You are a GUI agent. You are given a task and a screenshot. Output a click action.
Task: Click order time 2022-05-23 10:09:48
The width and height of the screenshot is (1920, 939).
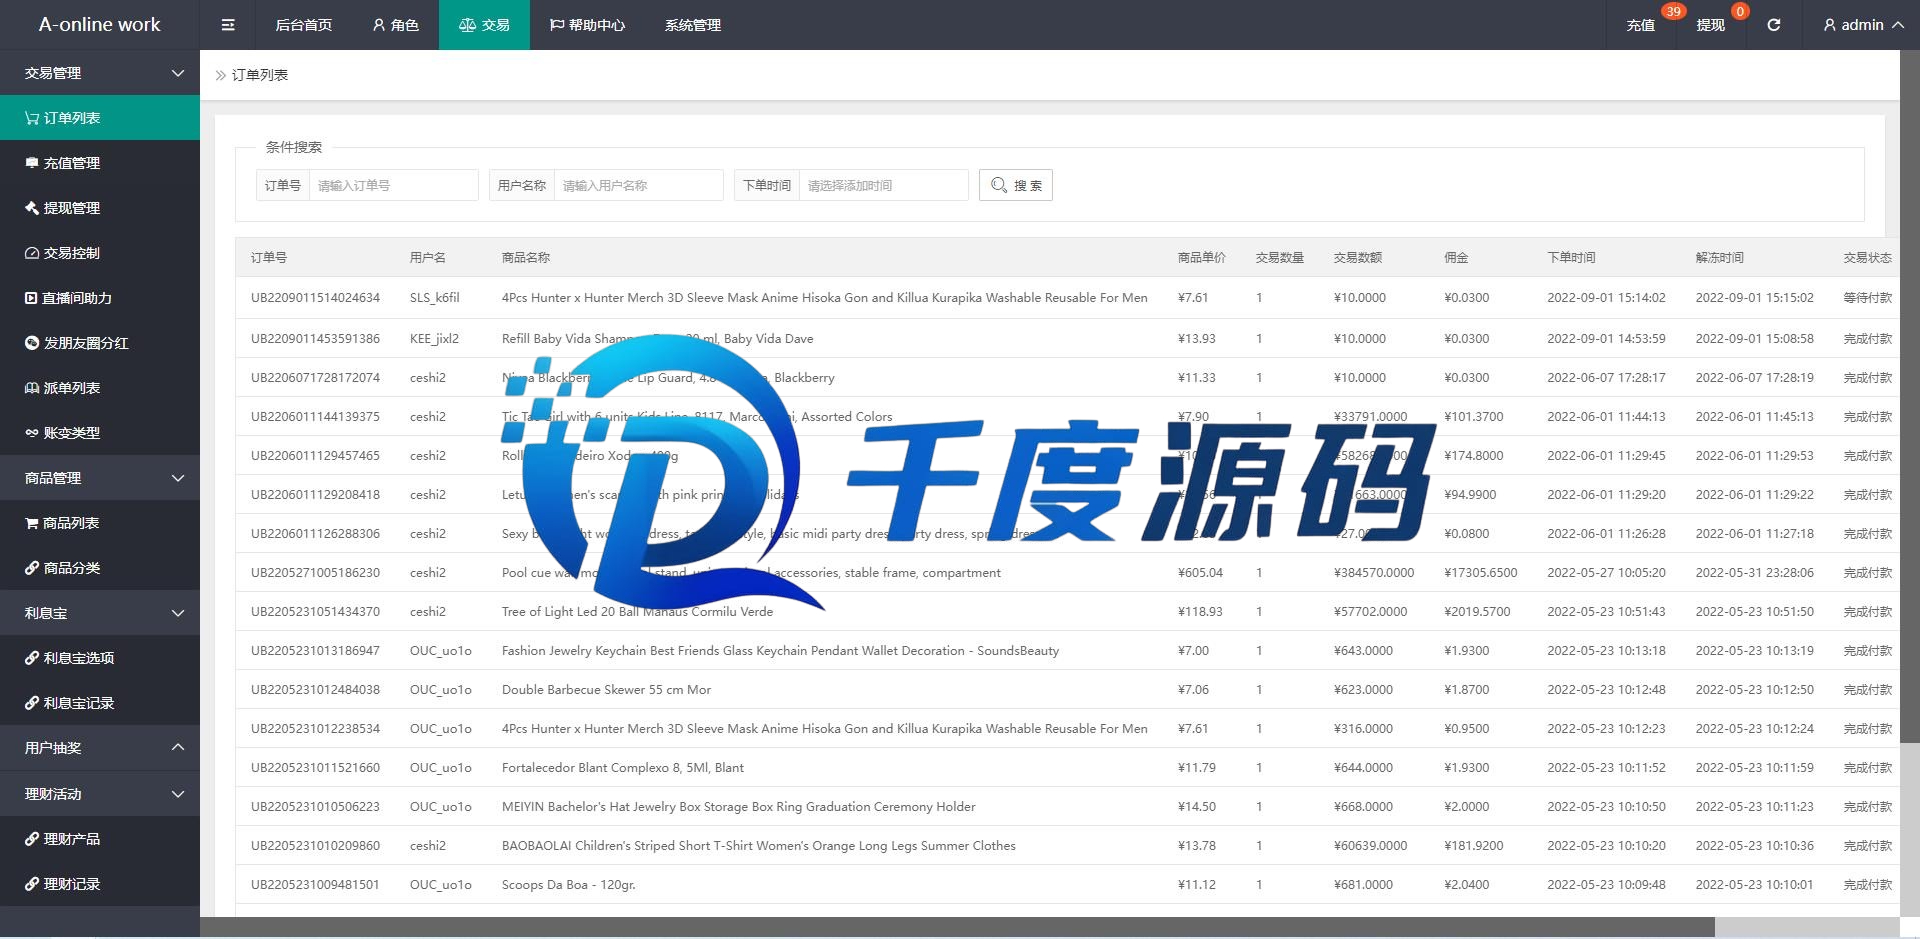coord(1606,885)
